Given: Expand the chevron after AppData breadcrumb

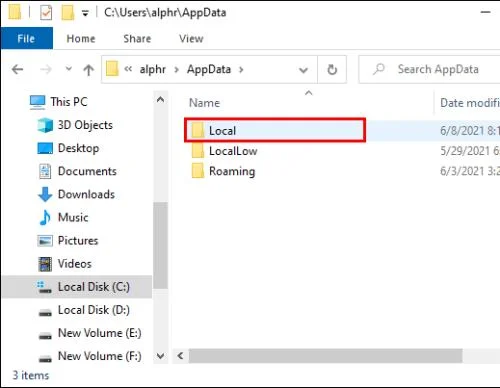Looking at the screenshot, I should [241, 70].
